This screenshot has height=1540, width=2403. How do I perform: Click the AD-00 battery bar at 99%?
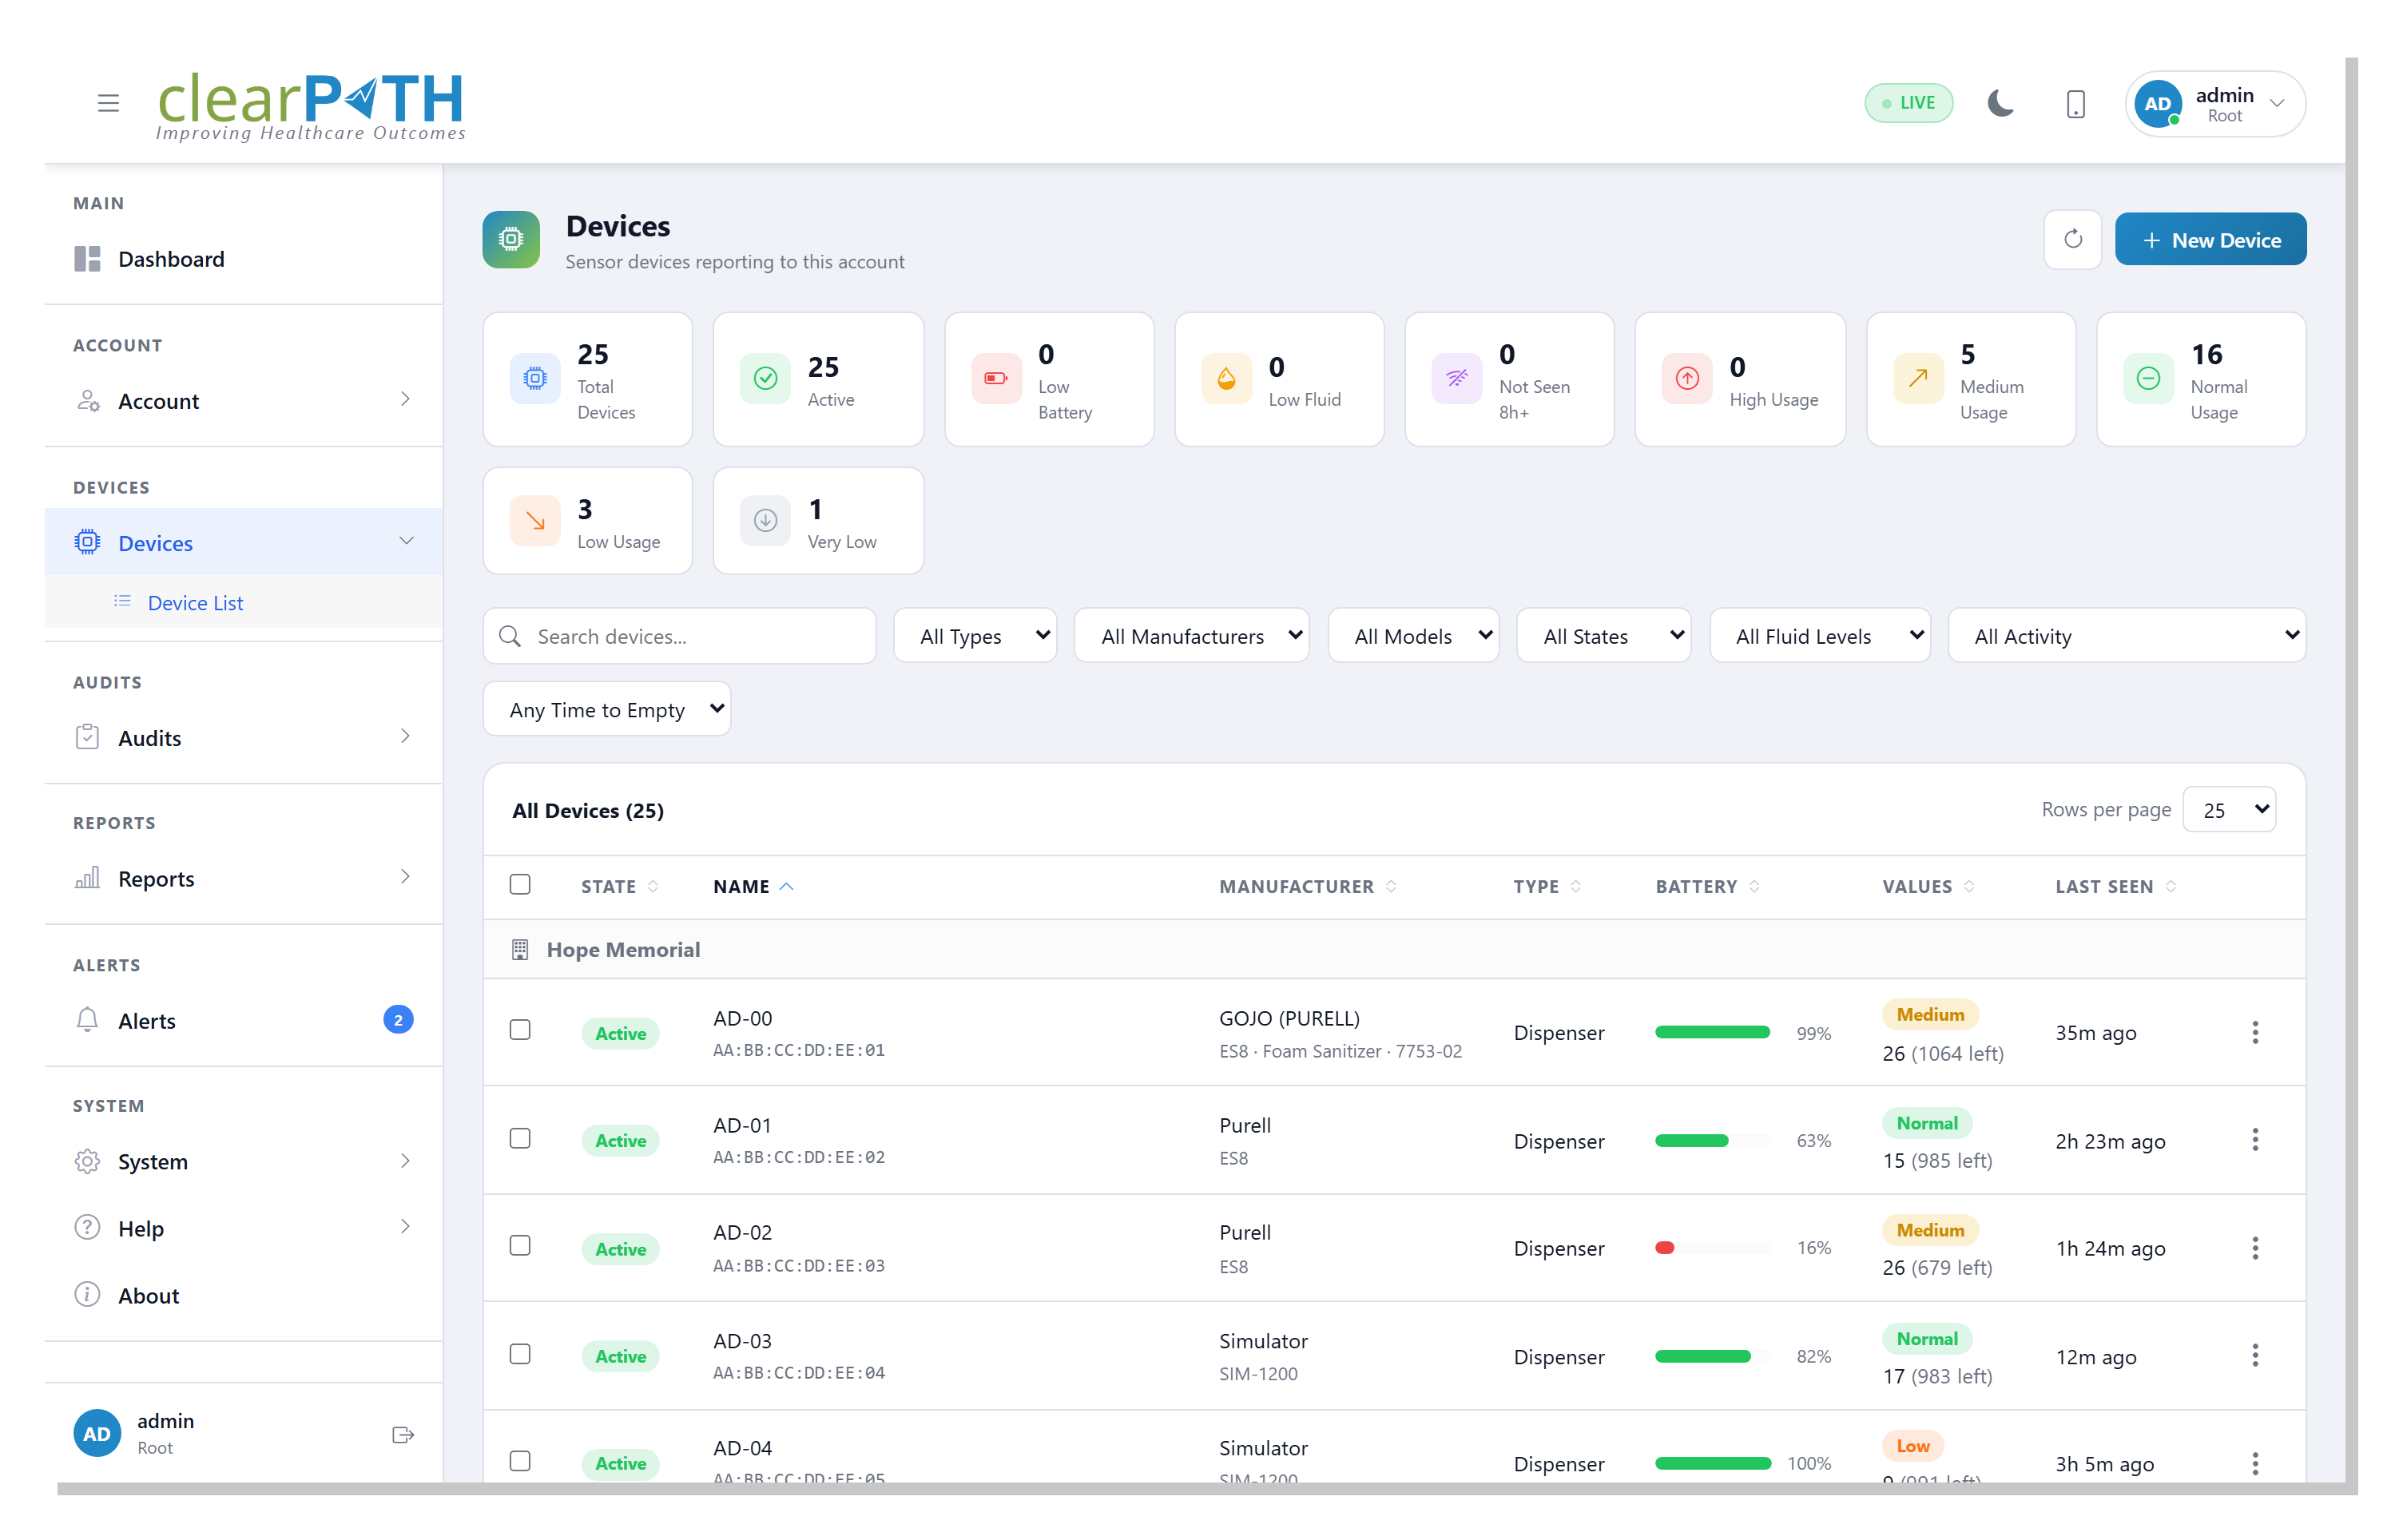click(1712, 1033)
